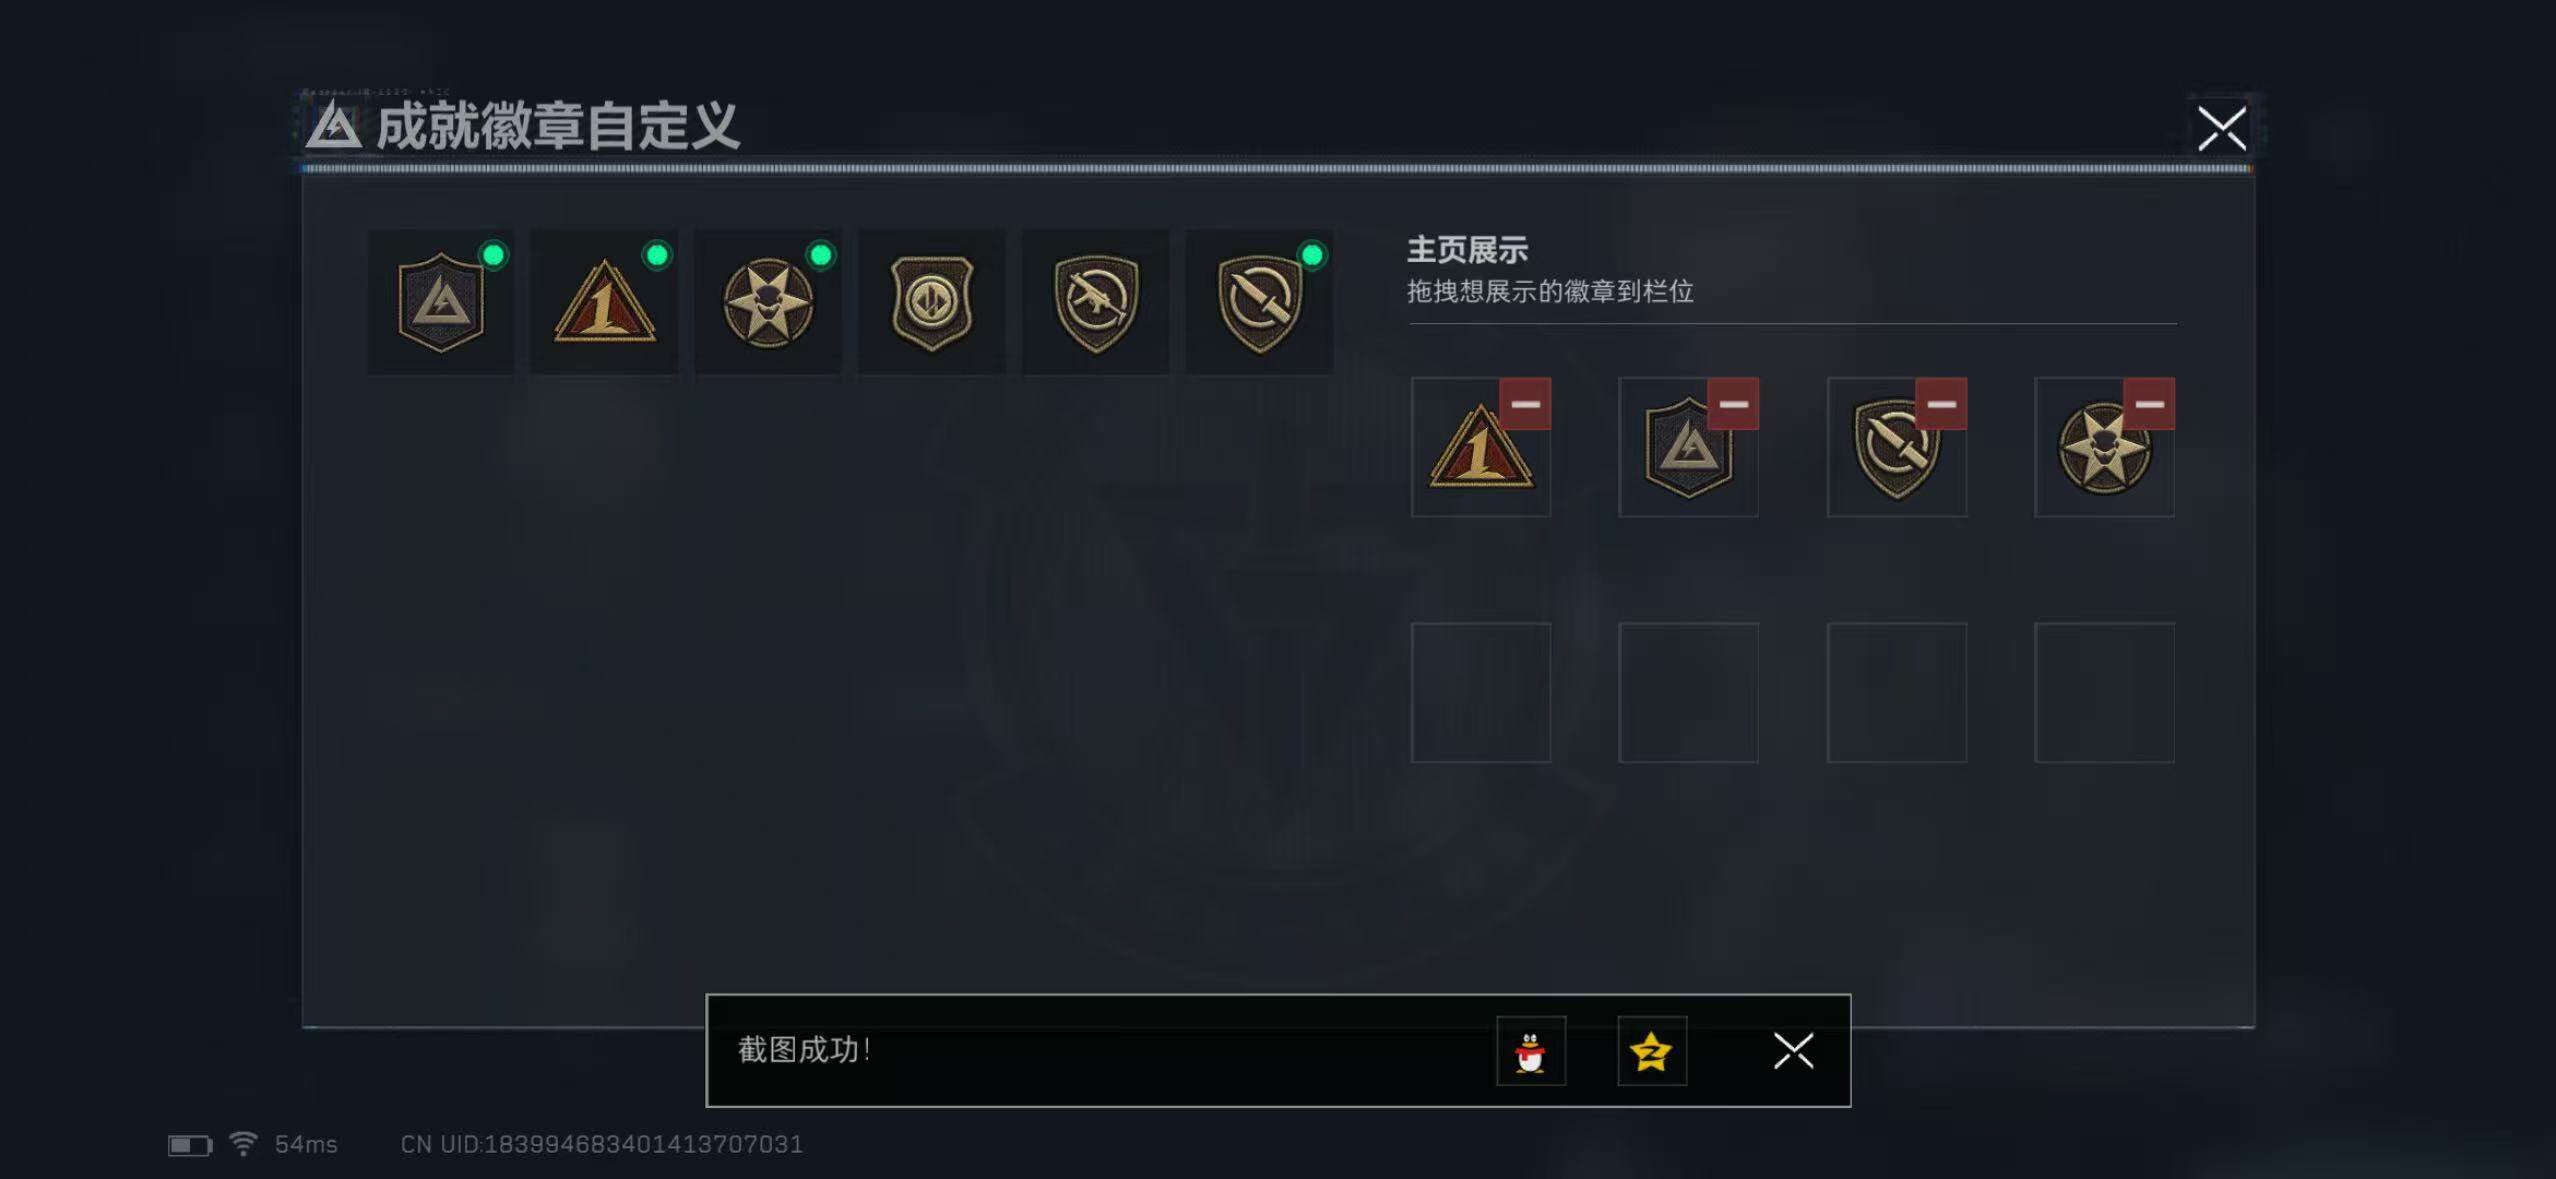Select the red number 1 triangle badge

pyautogui.click(x=604, y=302)
